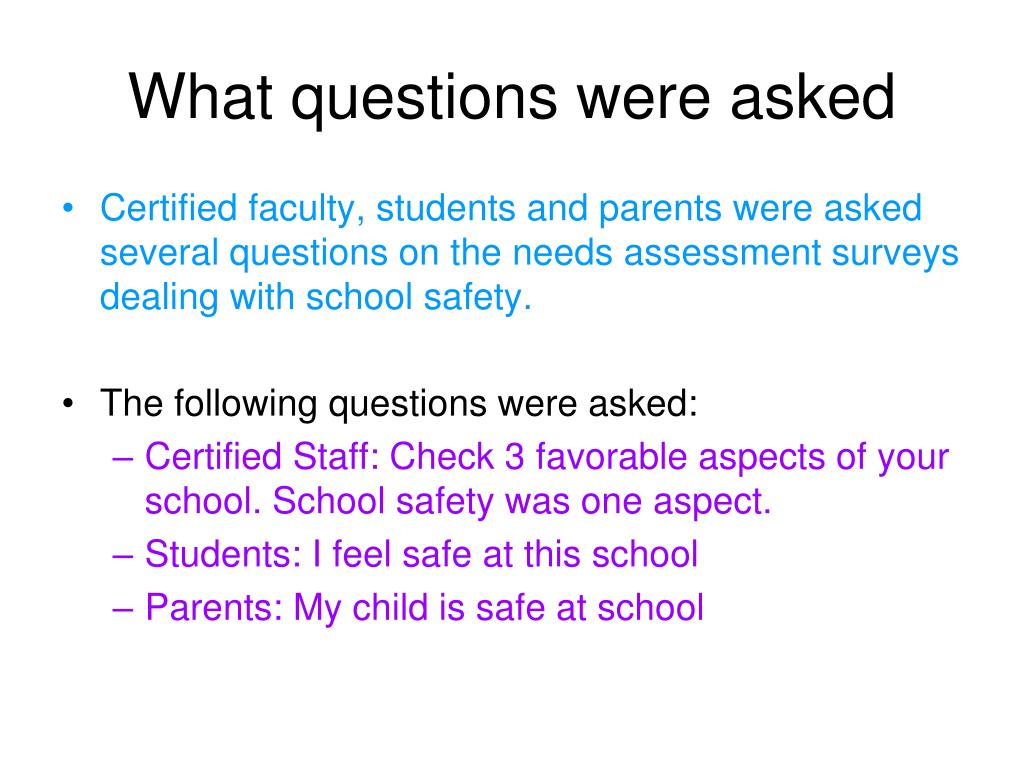Click 'The following questions were asked:' line

[x=399, y=404]
